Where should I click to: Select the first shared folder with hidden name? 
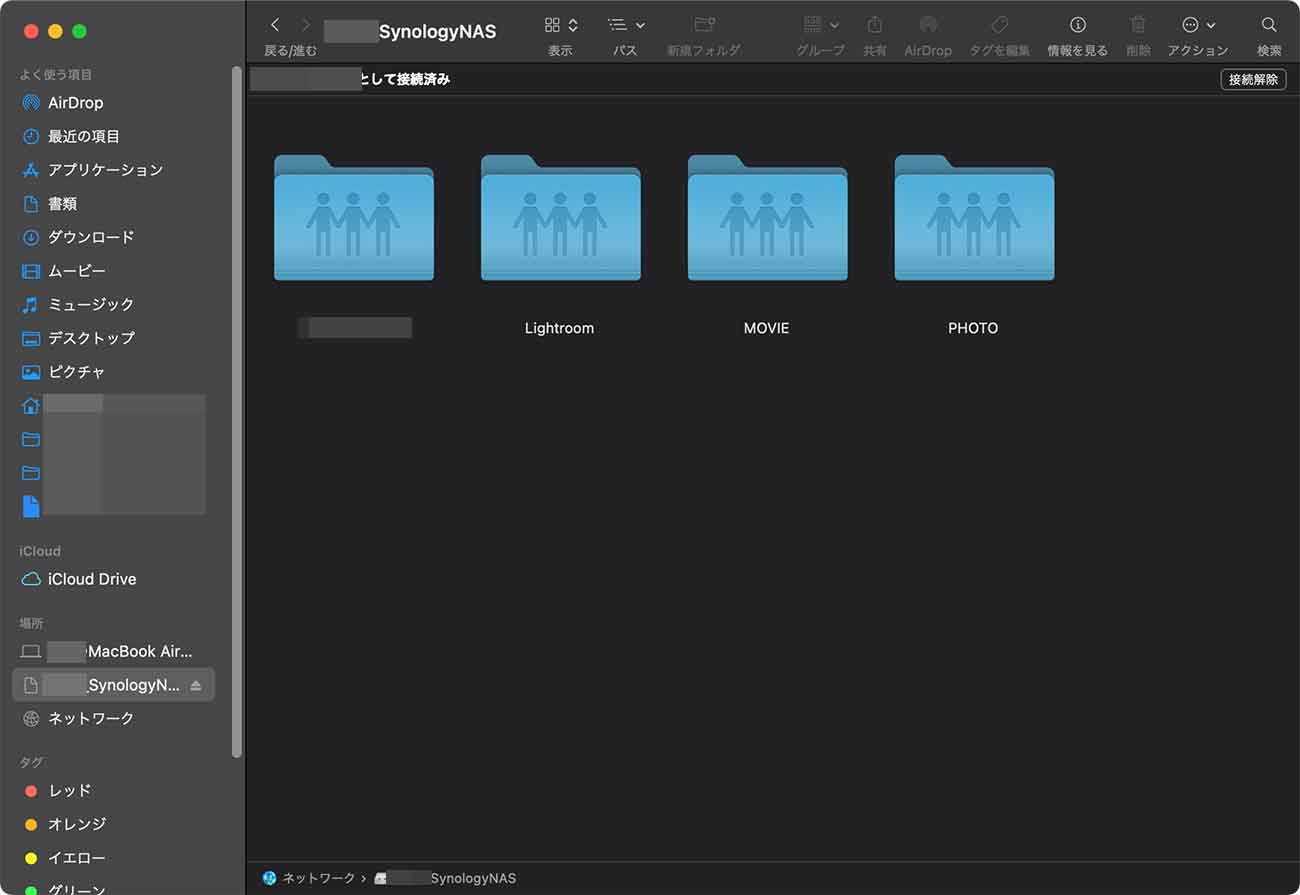pyautogui.click(x=354, y=218)
